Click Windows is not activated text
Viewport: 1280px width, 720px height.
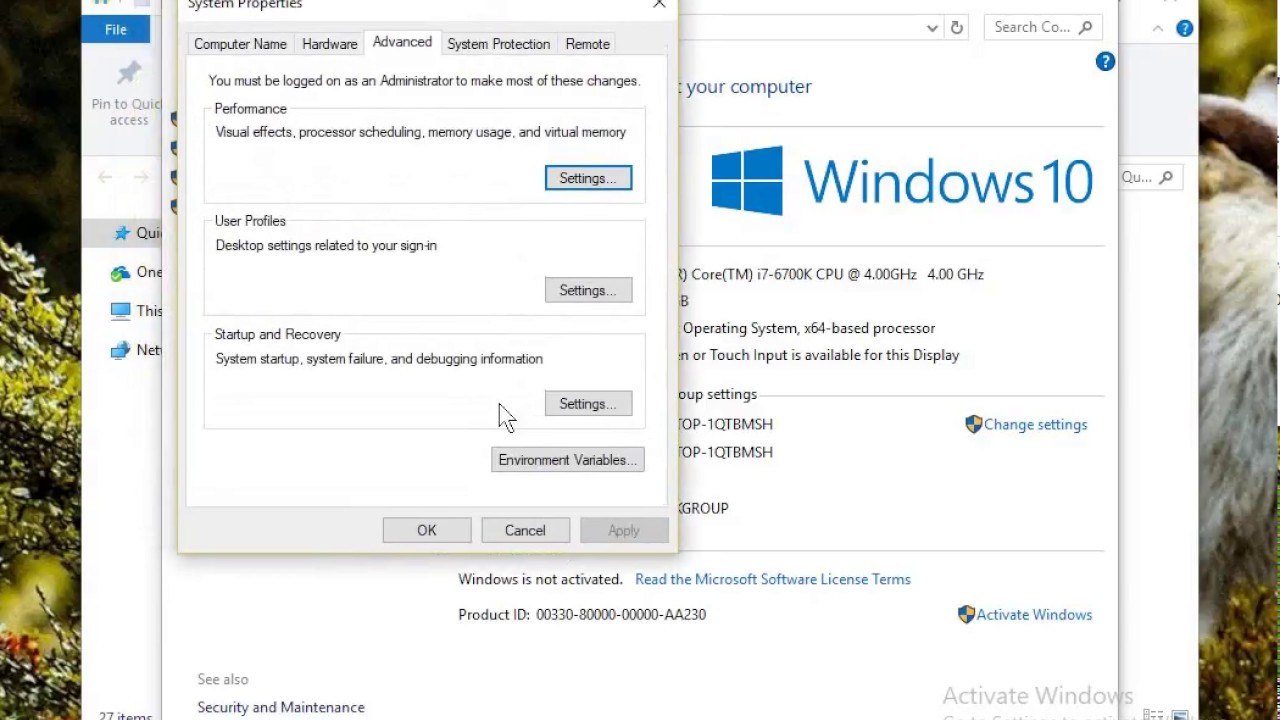540,579
